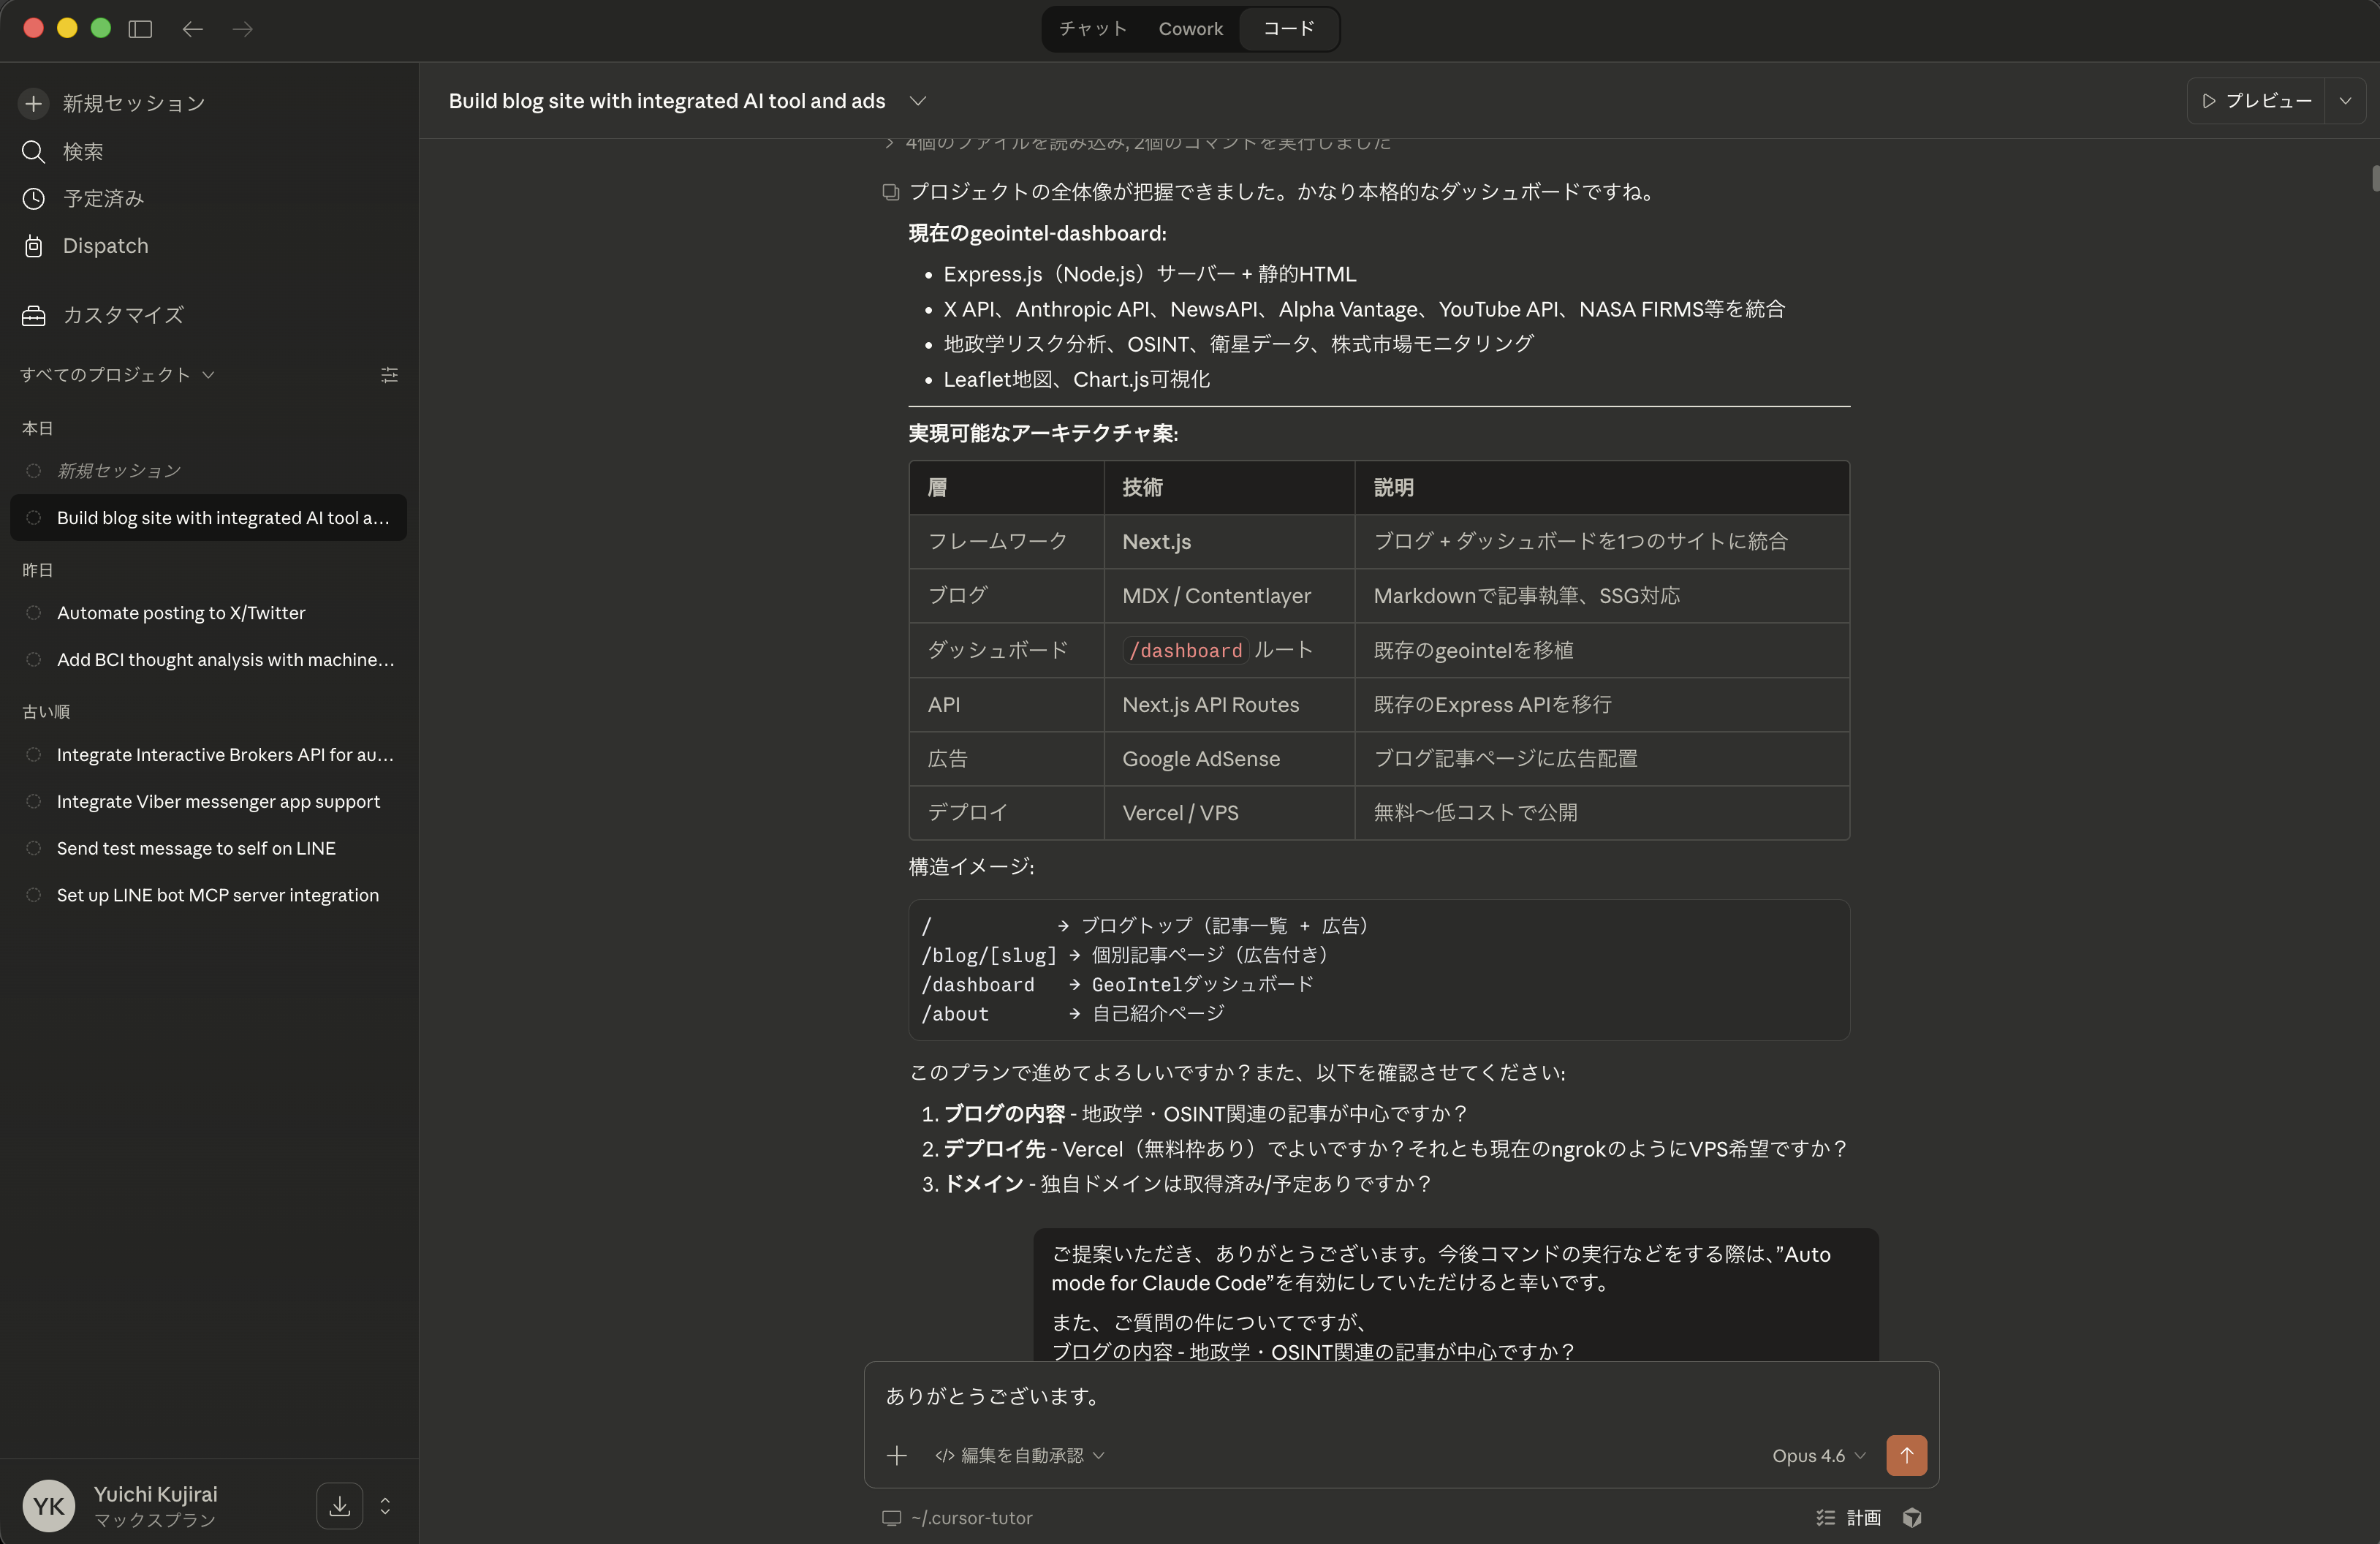Click the security shield icon in status bar
The height and width of the screenshot is (1544, 2380).
pyautogui.click(x=1912, y=1517)
